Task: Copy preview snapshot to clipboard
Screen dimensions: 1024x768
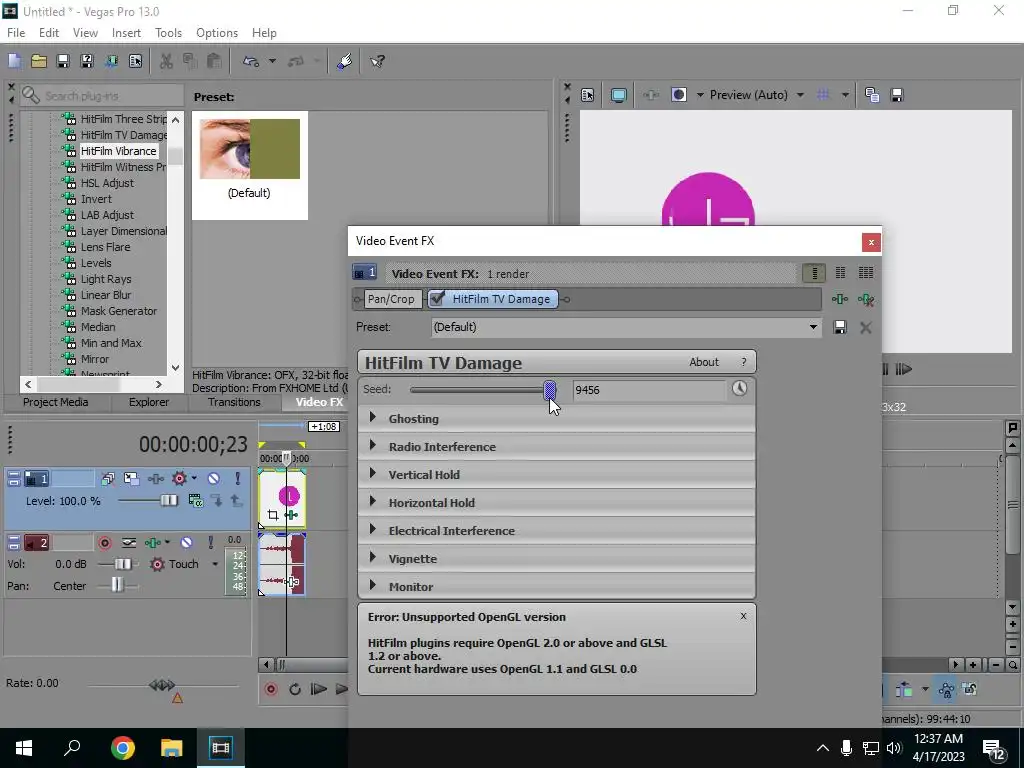Action: click(x=872, y=95)
